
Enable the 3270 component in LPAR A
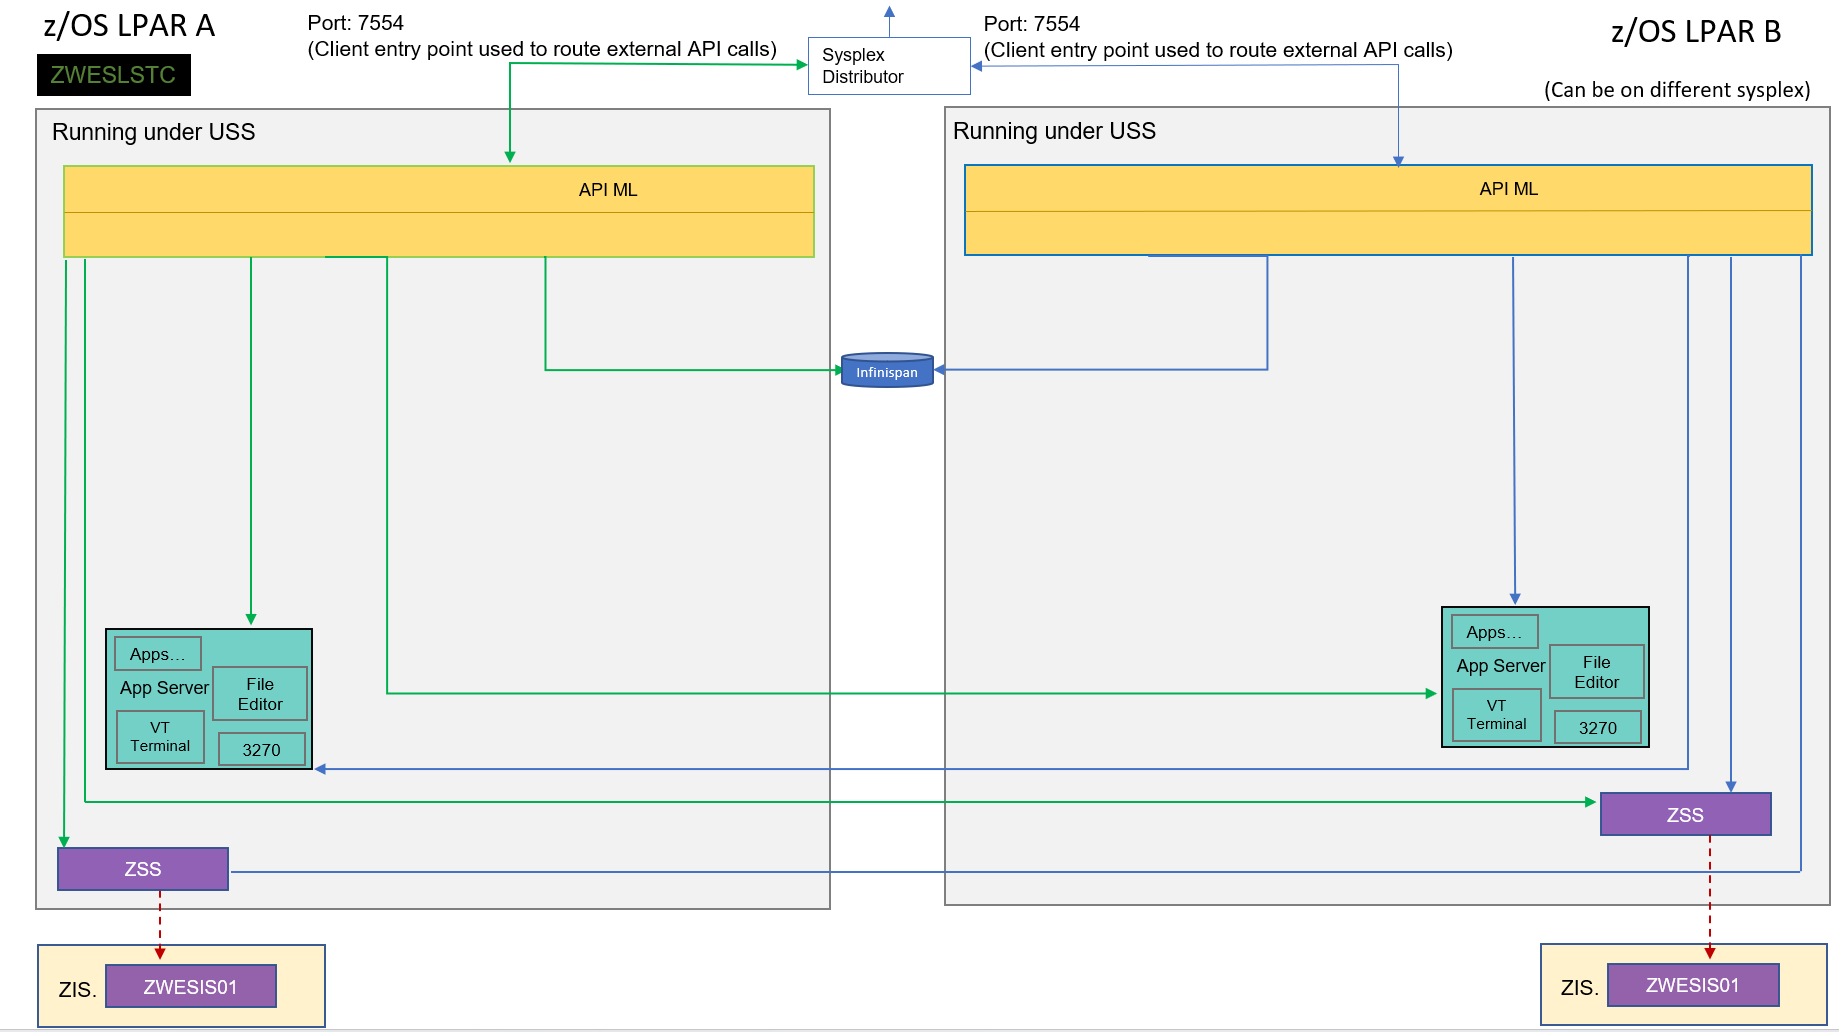pyautogui.click(x=261, y=748)
